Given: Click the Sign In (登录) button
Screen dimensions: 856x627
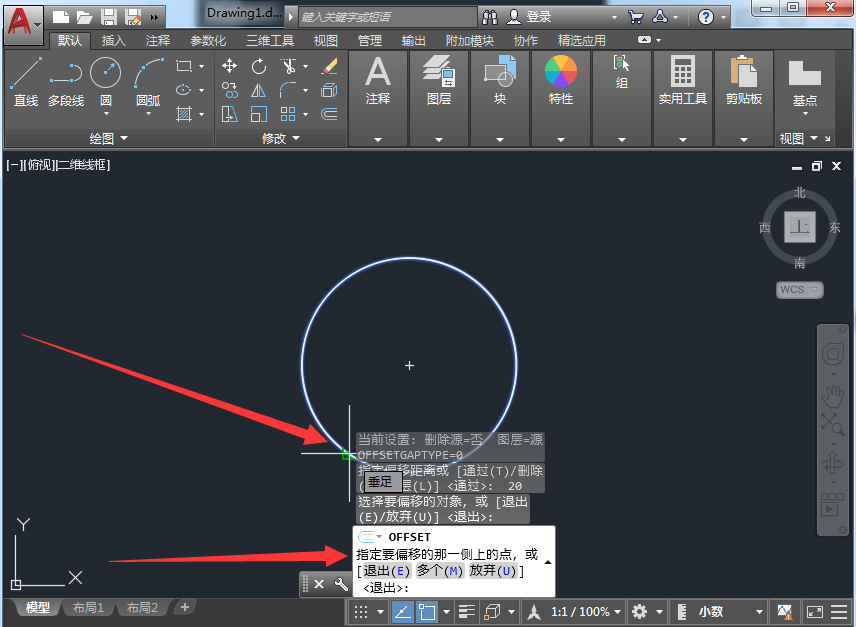Looking at the screenshot, I should pyautogui.click(x=530, y=17).
